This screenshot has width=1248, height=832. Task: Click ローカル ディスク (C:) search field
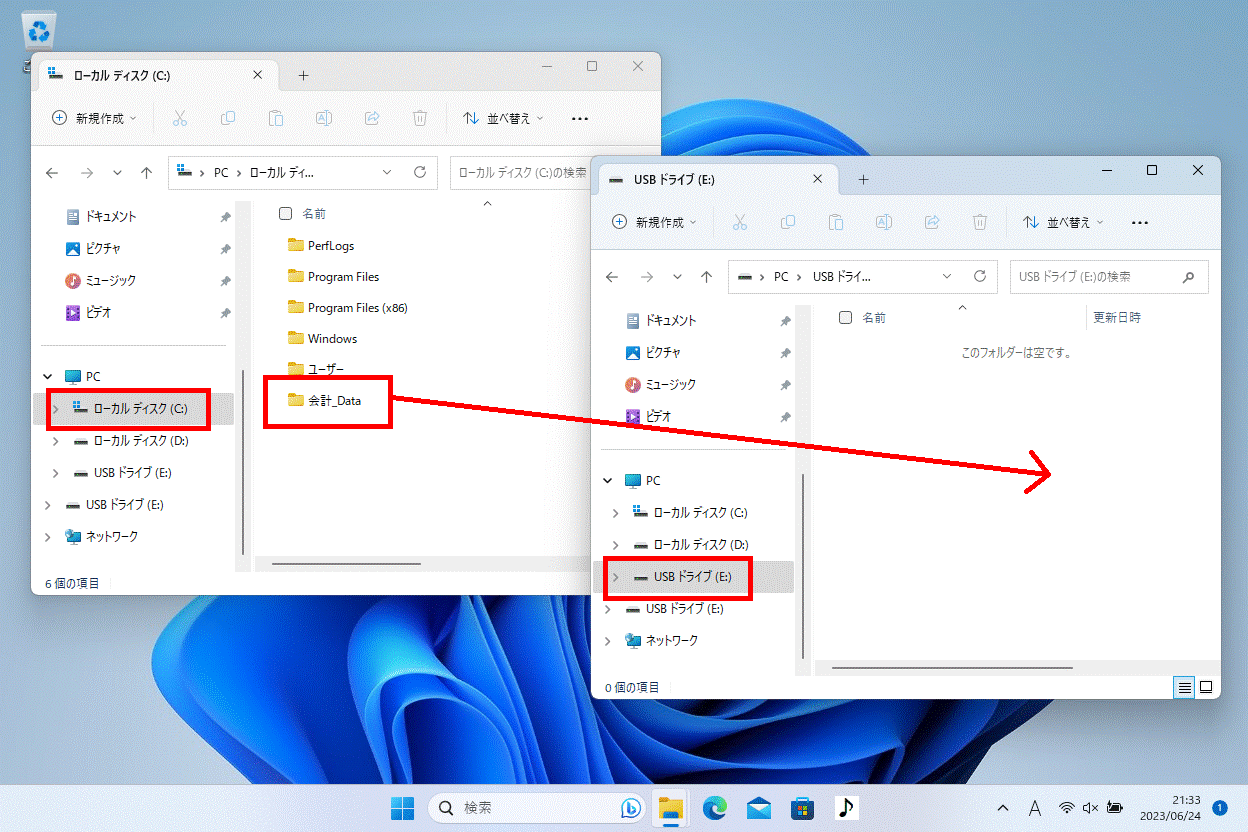520,173
